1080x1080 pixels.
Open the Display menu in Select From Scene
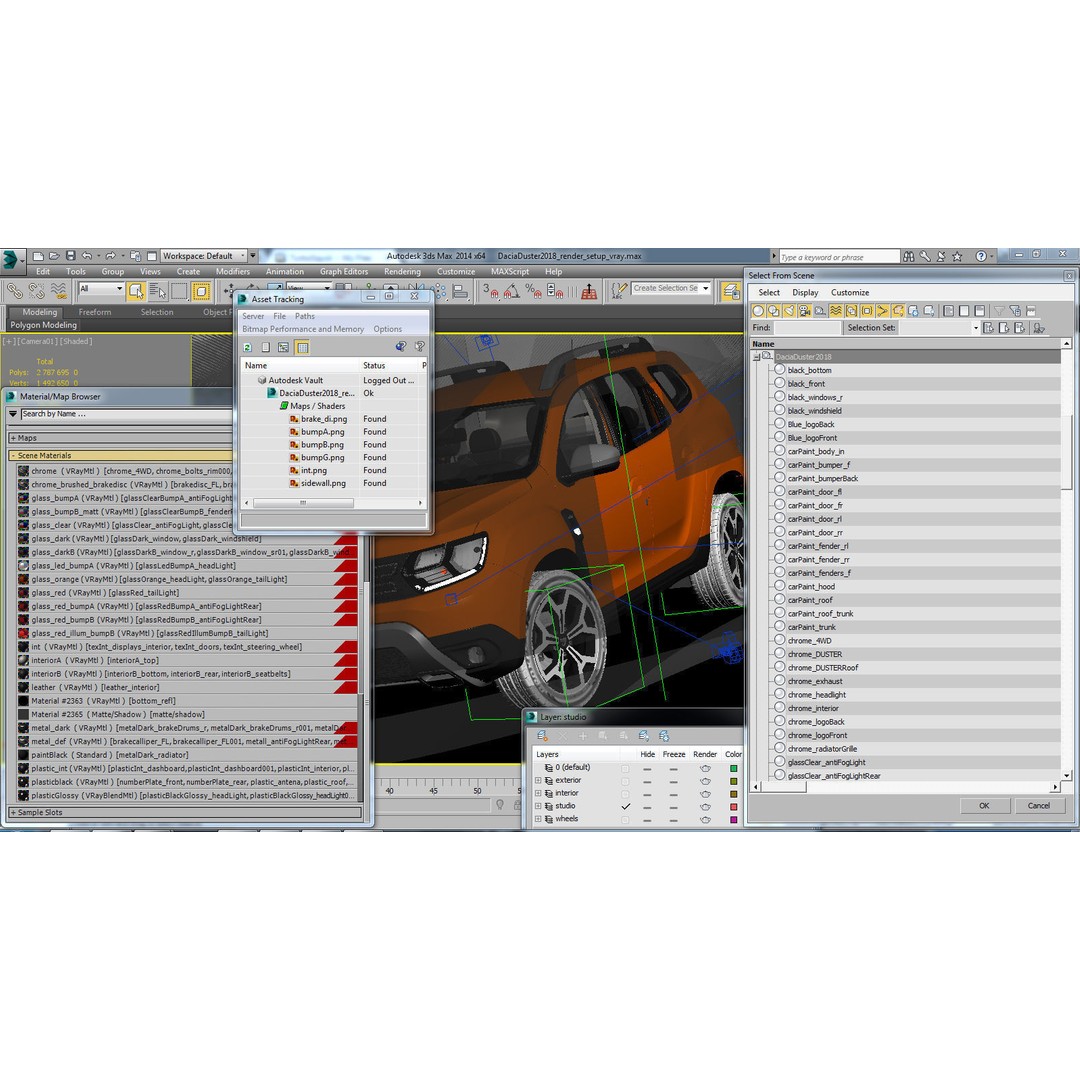(x=805, y=293)
